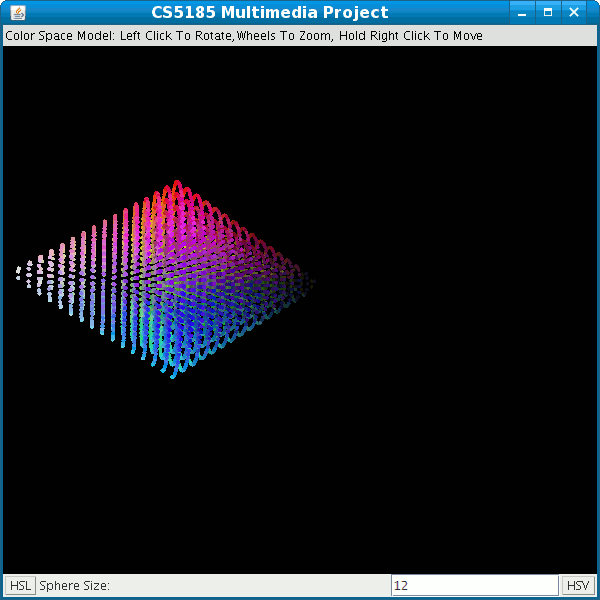This screenshot has width=600, height=600.
Task: Click the HSL button
Action: click(20, 585)
